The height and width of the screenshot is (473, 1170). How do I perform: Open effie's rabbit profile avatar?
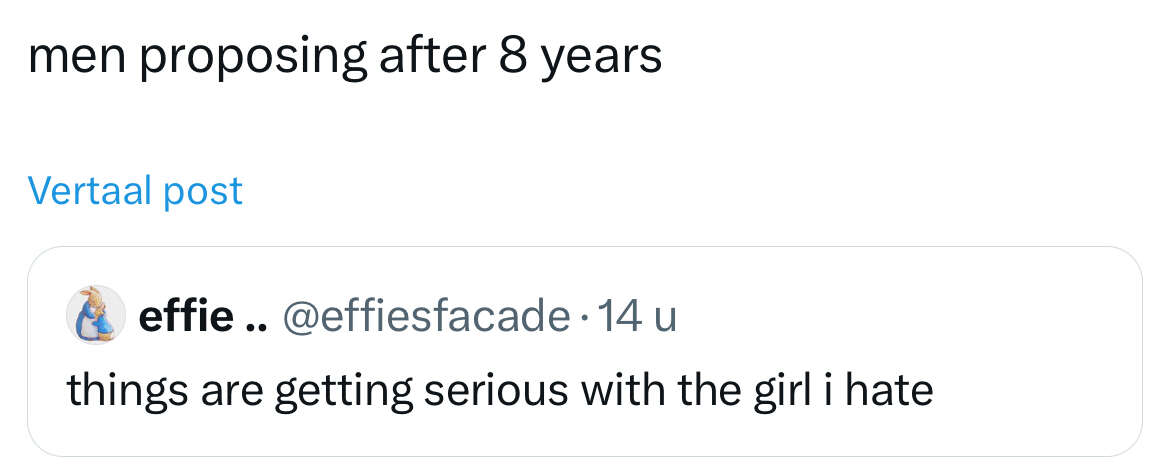click(95, 314)
